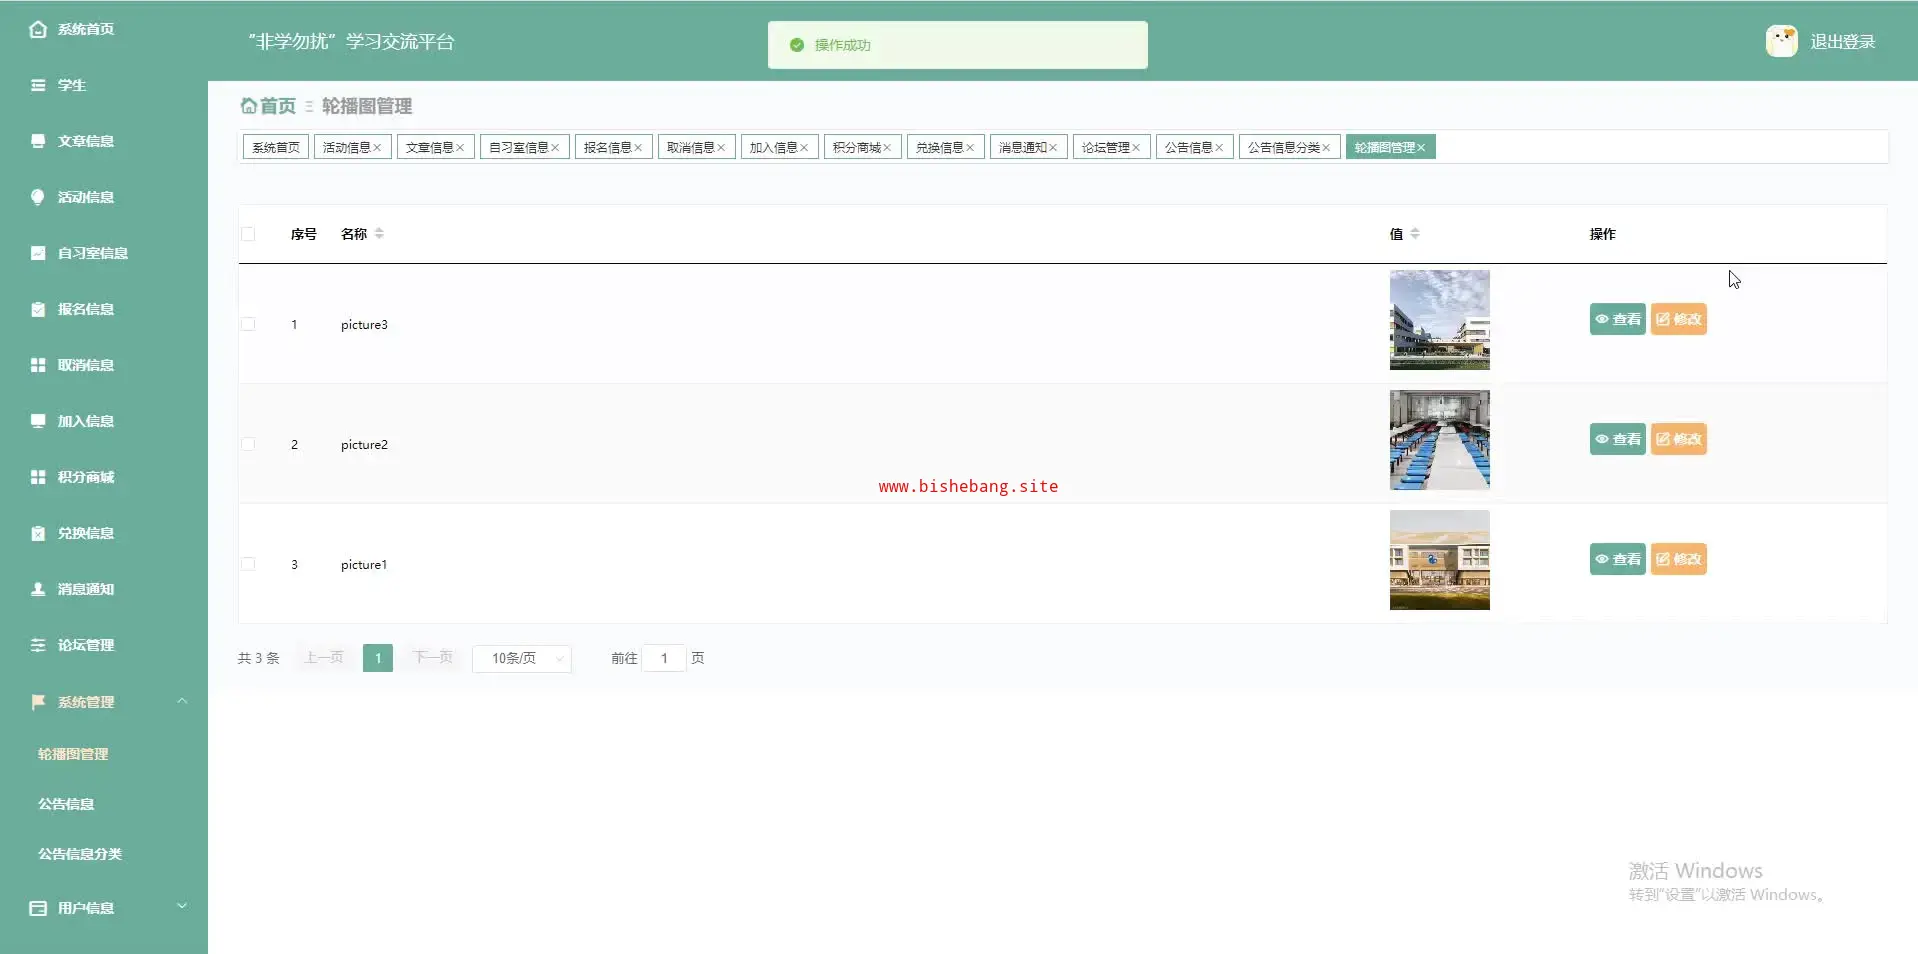1918x954 pixels.
Task: Close the 加入信息 tab
Action: pos(804,148)
